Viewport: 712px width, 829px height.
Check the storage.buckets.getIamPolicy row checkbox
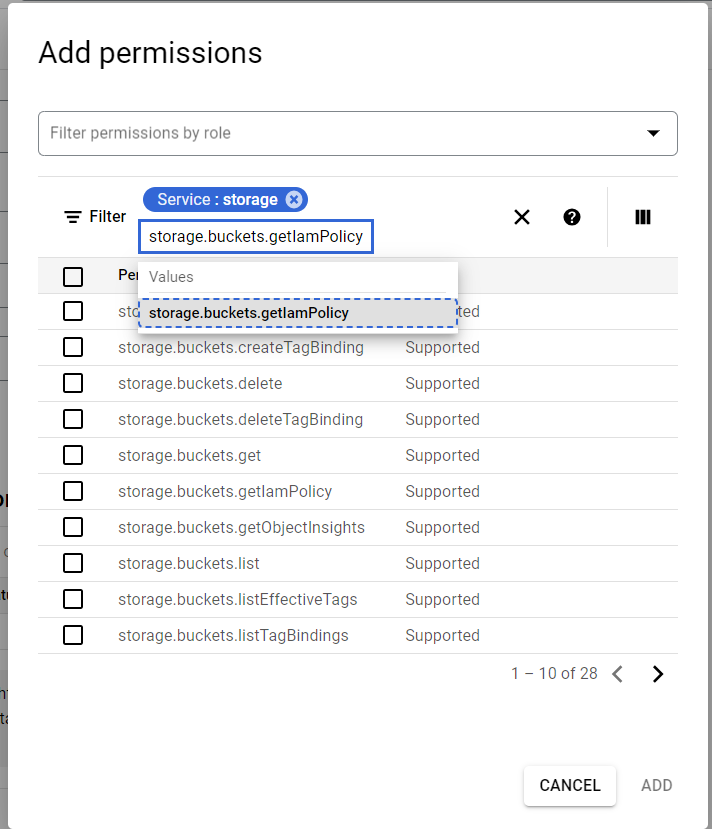tap(73, 491)
